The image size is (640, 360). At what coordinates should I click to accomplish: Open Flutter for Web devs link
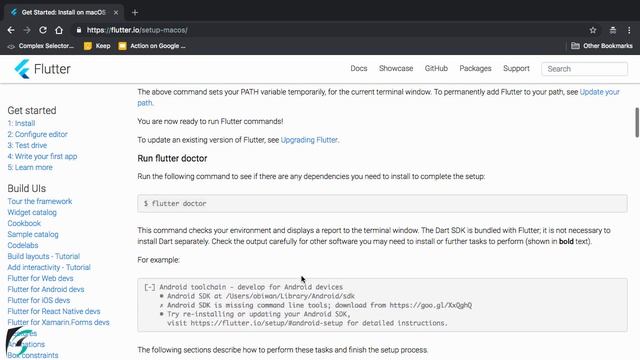coord(40,278)
